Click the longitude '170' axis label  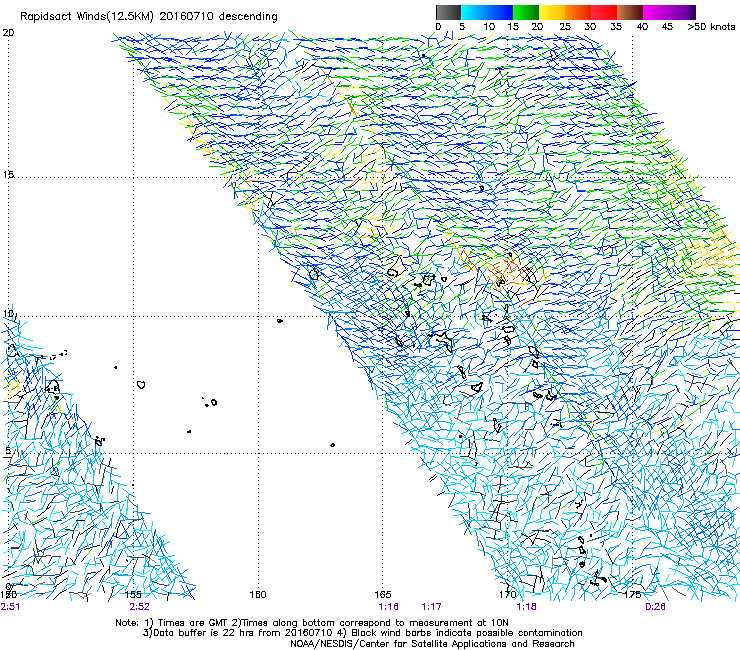tap(507, 594)
